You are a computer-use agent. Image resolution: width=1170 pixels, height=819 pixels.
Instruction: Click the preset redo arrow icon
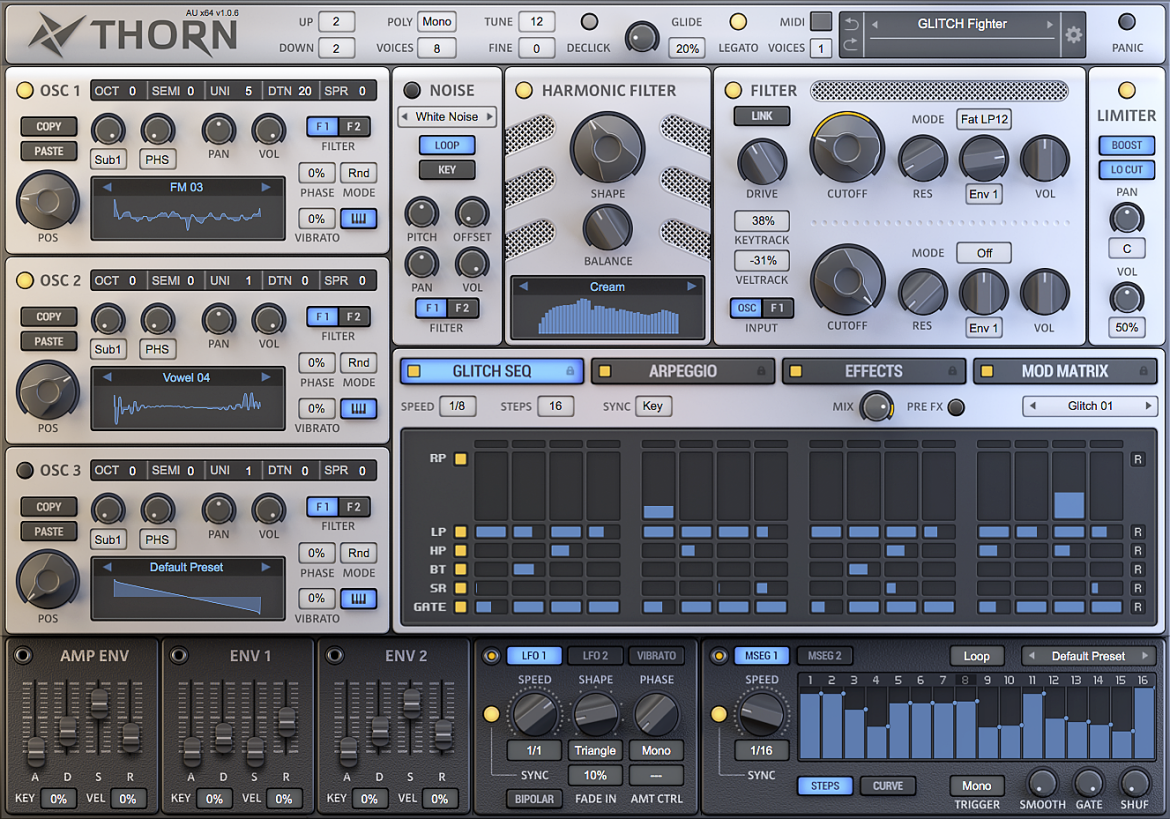[851, 46]
